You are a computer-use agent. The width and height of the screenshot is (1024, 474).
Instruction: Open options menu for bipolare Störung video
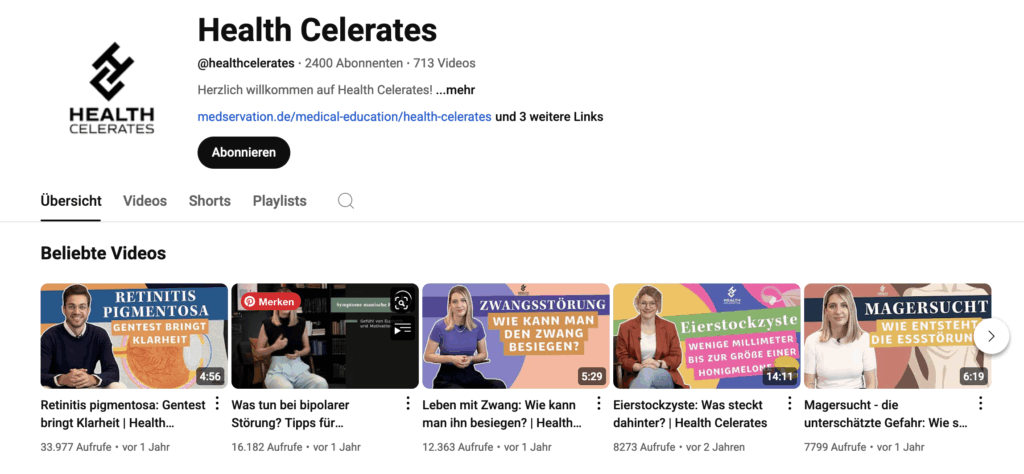pyautogui.click(x=408, y=403)
